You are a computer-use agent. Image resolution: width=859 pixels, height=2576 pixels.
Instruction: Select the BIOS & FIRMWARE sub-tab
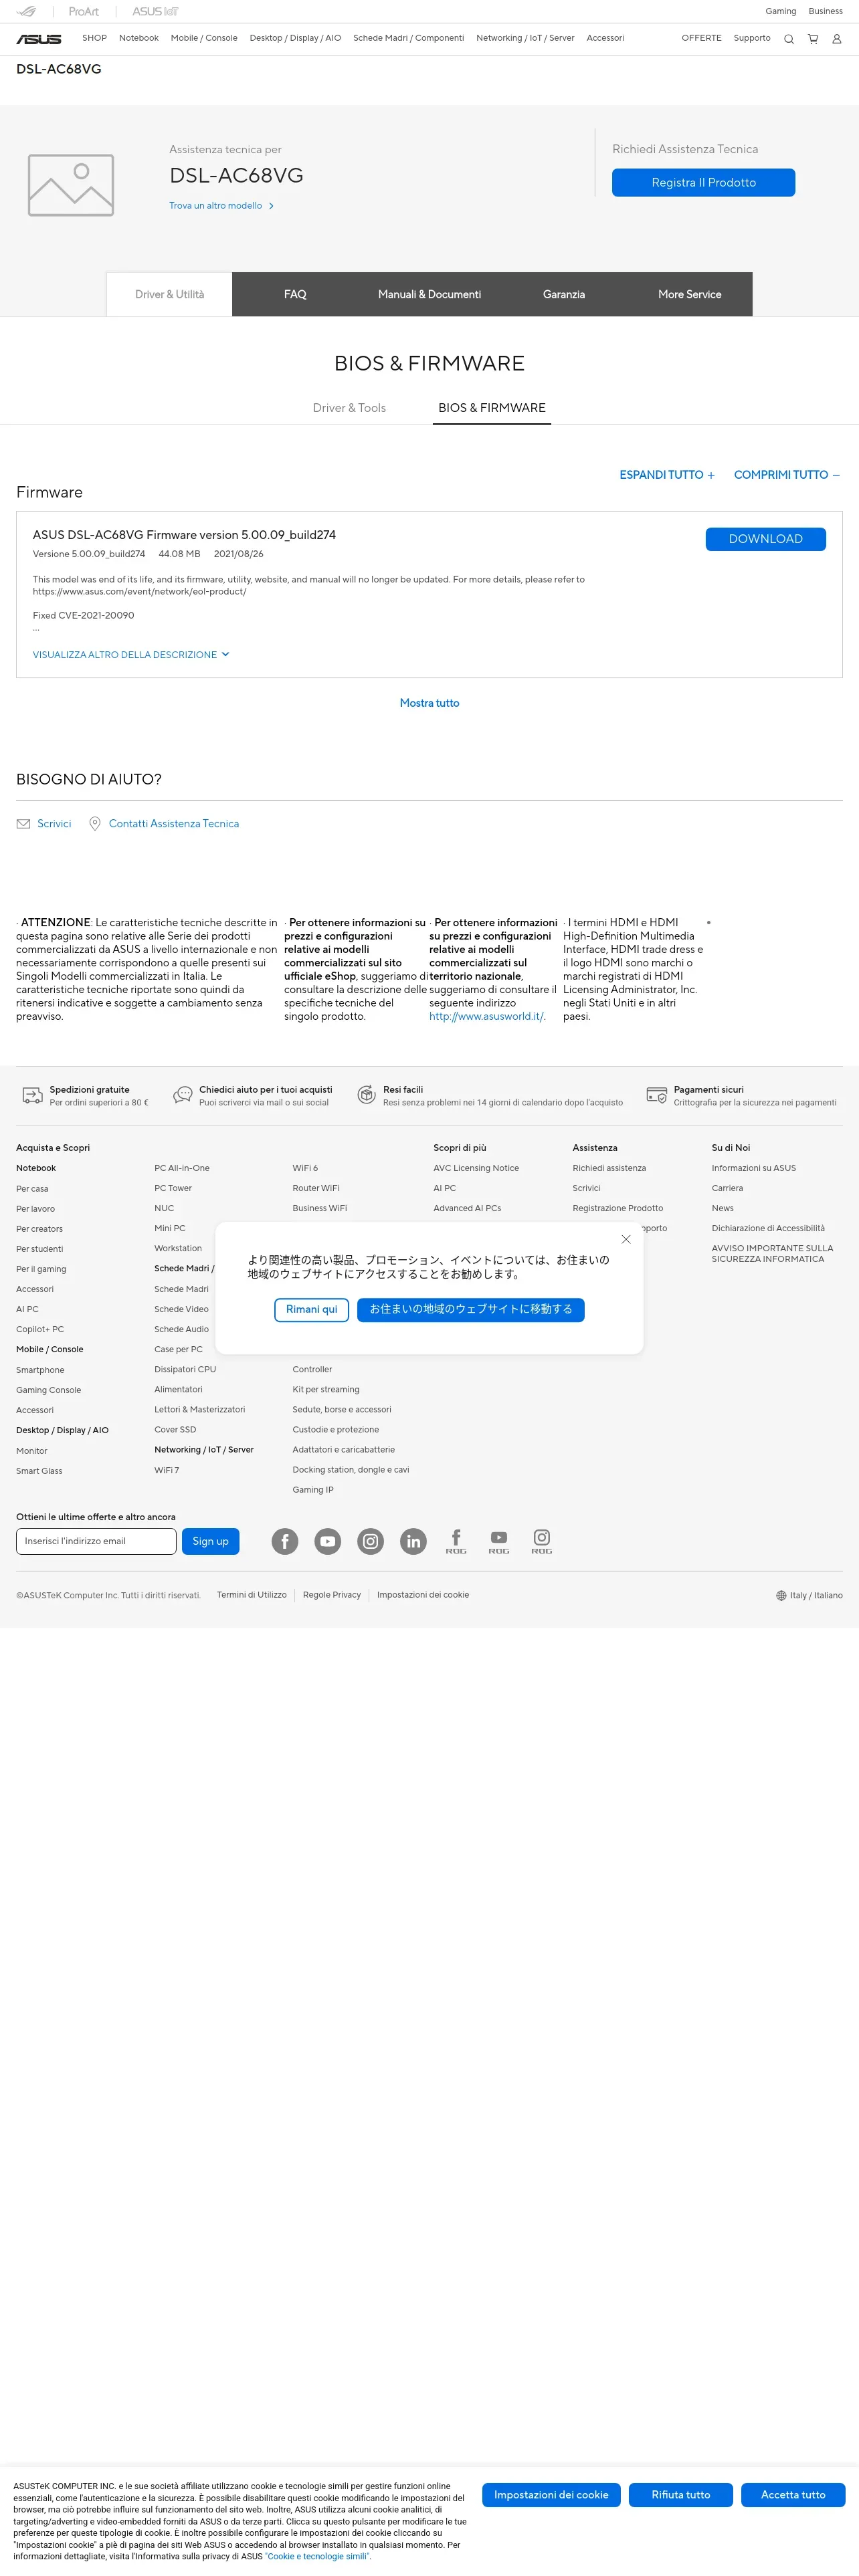492,408
